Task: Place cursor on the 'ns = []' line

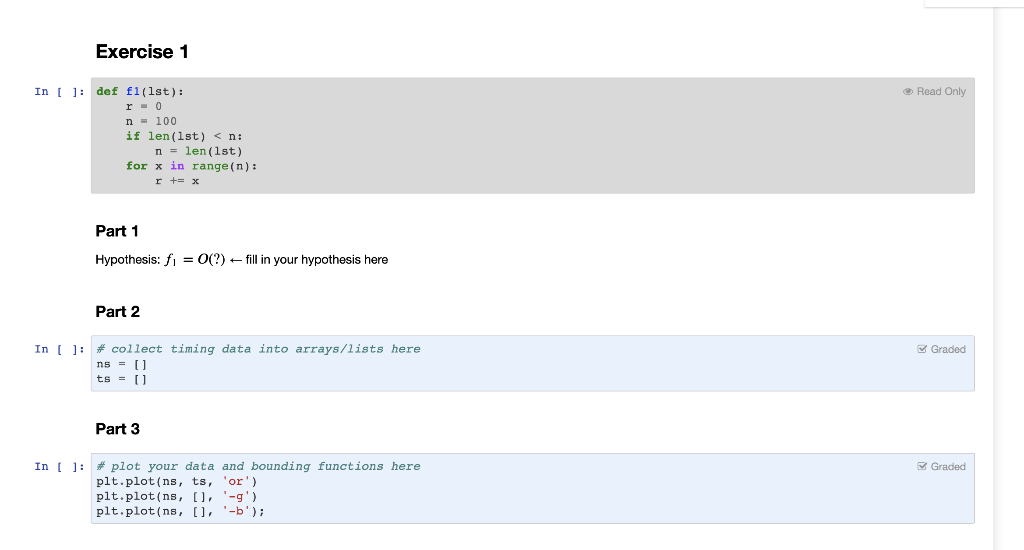Action: coord(122,364)
